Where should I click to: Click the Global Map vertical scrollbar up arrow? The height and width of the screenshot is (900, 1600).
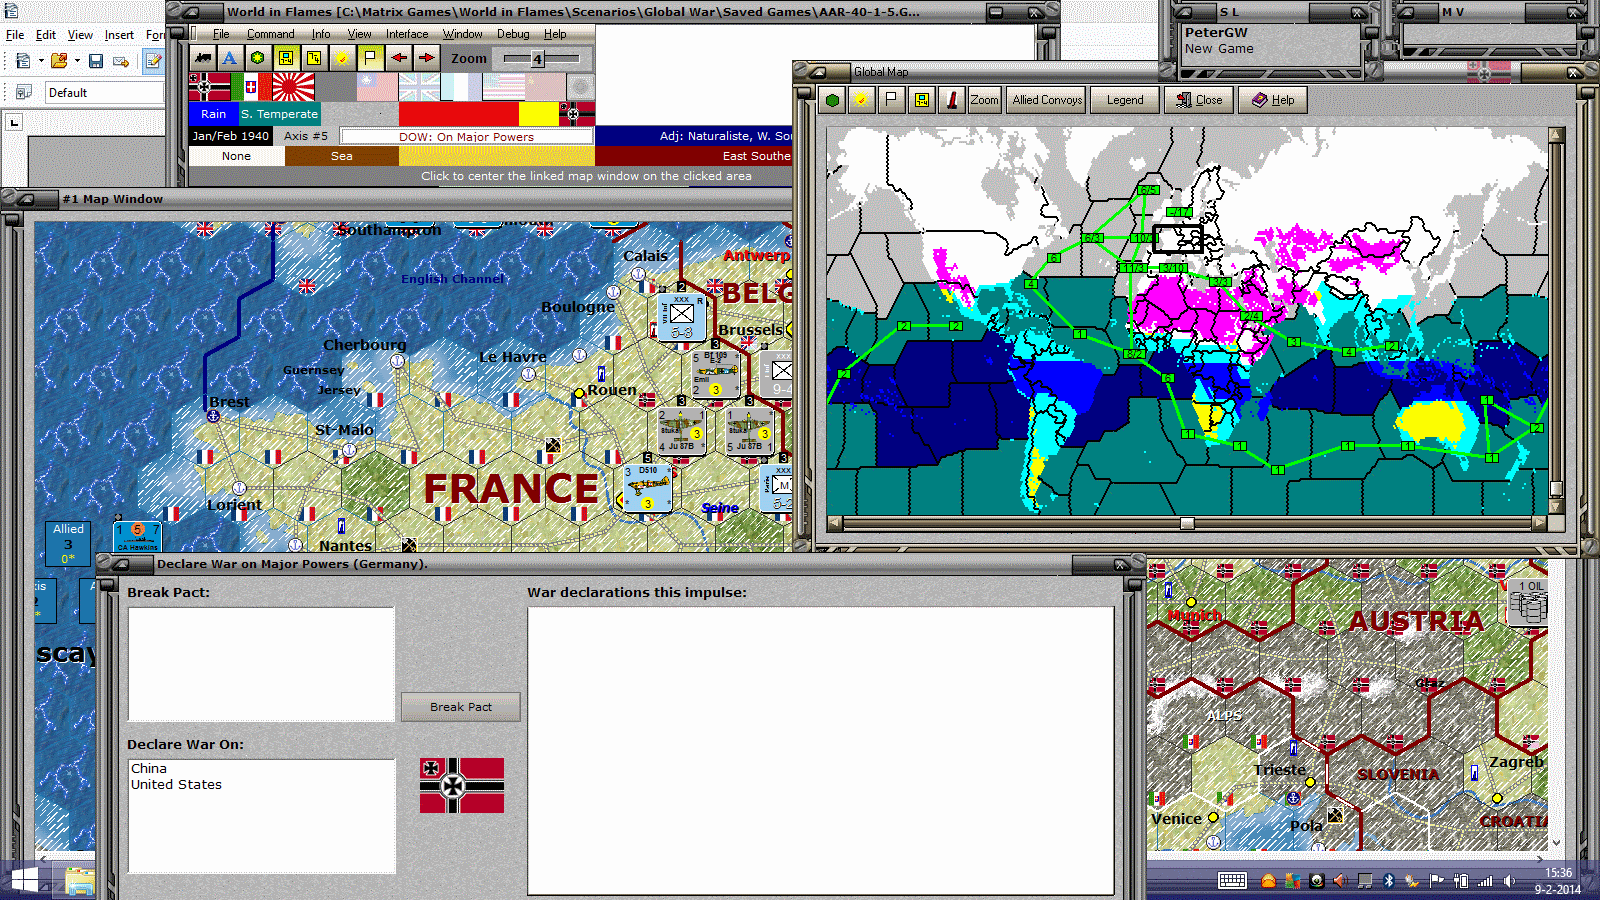coord(1556,134)
